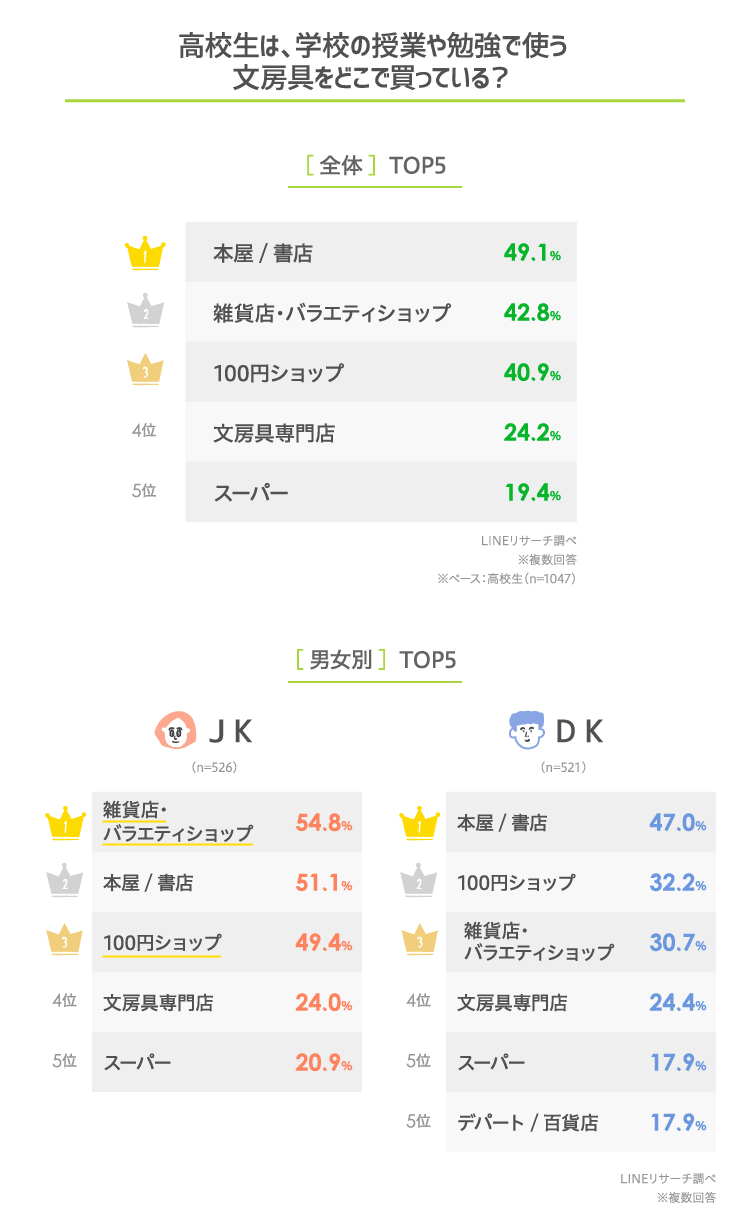Click the silver crown beside 雑貨店・バラエティショップ 42.8%
750x1232 pixels.
pos(145,313)
